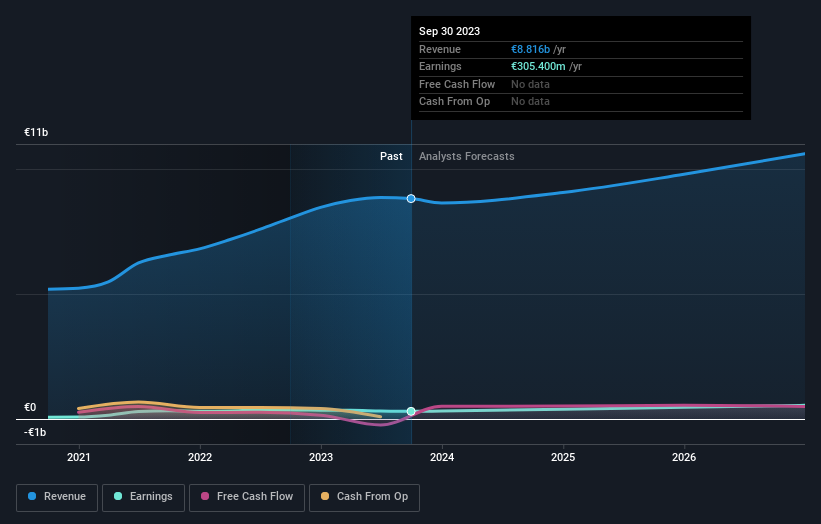The width and height of the screenshot is (821, 524).
Task: Click the -€1b y-axis label
Action: pos(35,432)
